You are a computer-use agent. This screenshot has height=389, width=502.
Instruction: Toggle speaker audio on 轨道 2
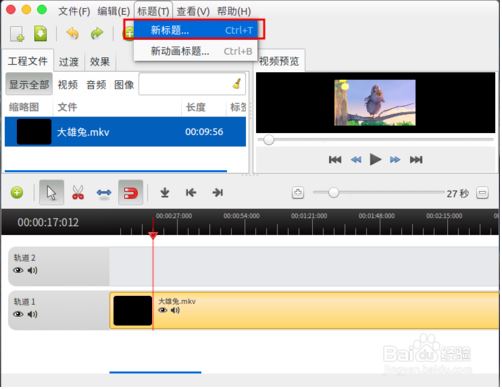tap(32, 270)
